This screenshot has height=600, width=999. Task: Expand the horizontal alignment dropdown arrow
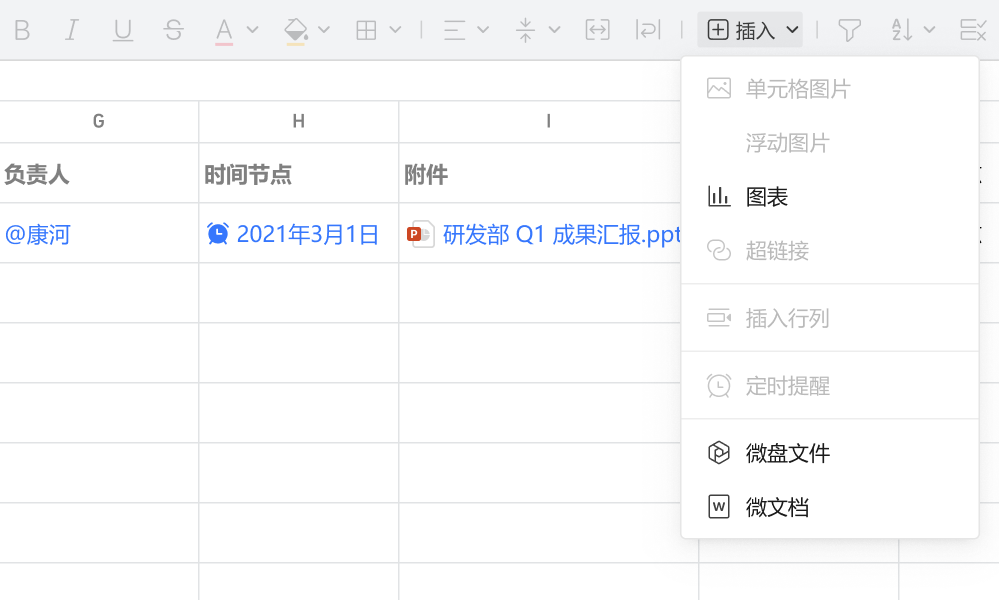coord(483,29)
